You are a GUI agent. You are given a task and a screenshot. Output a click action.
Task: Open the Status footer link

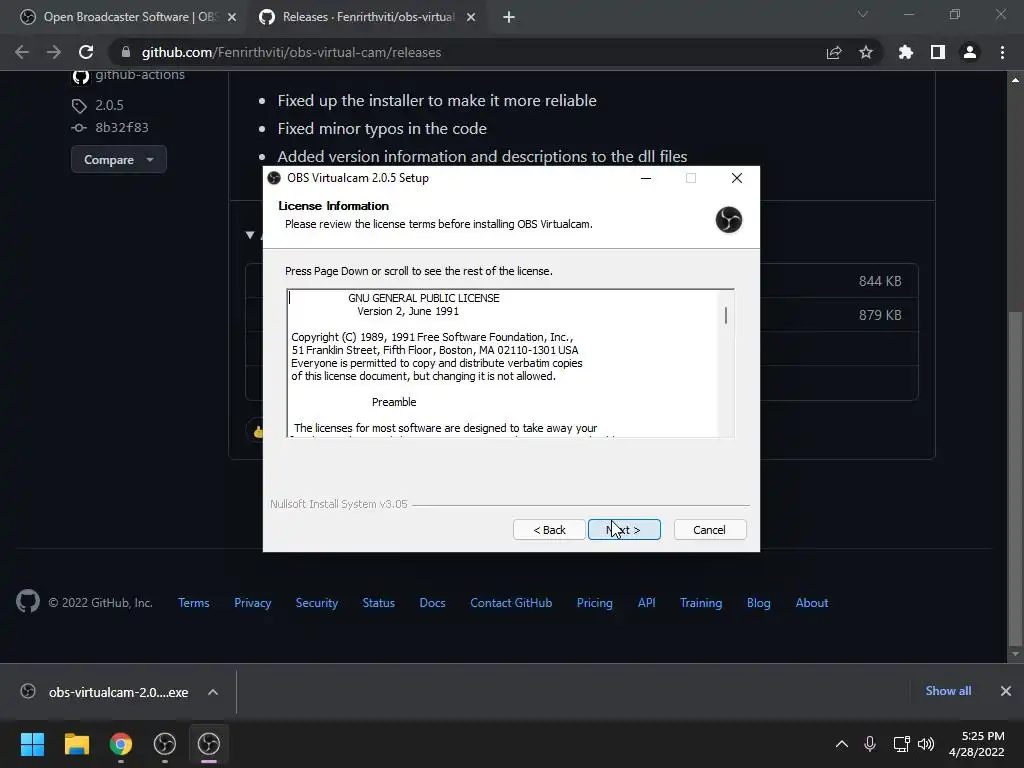point(379,603)
